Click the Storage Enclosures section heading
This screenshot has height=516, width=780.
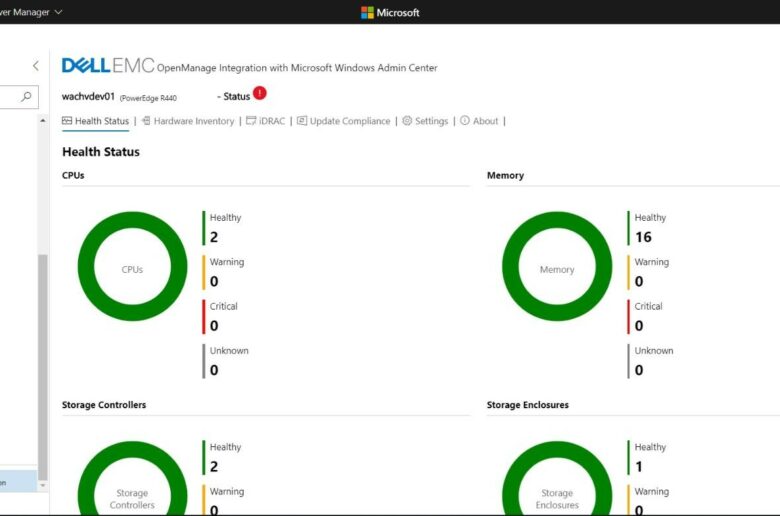(x=528, y=405)
